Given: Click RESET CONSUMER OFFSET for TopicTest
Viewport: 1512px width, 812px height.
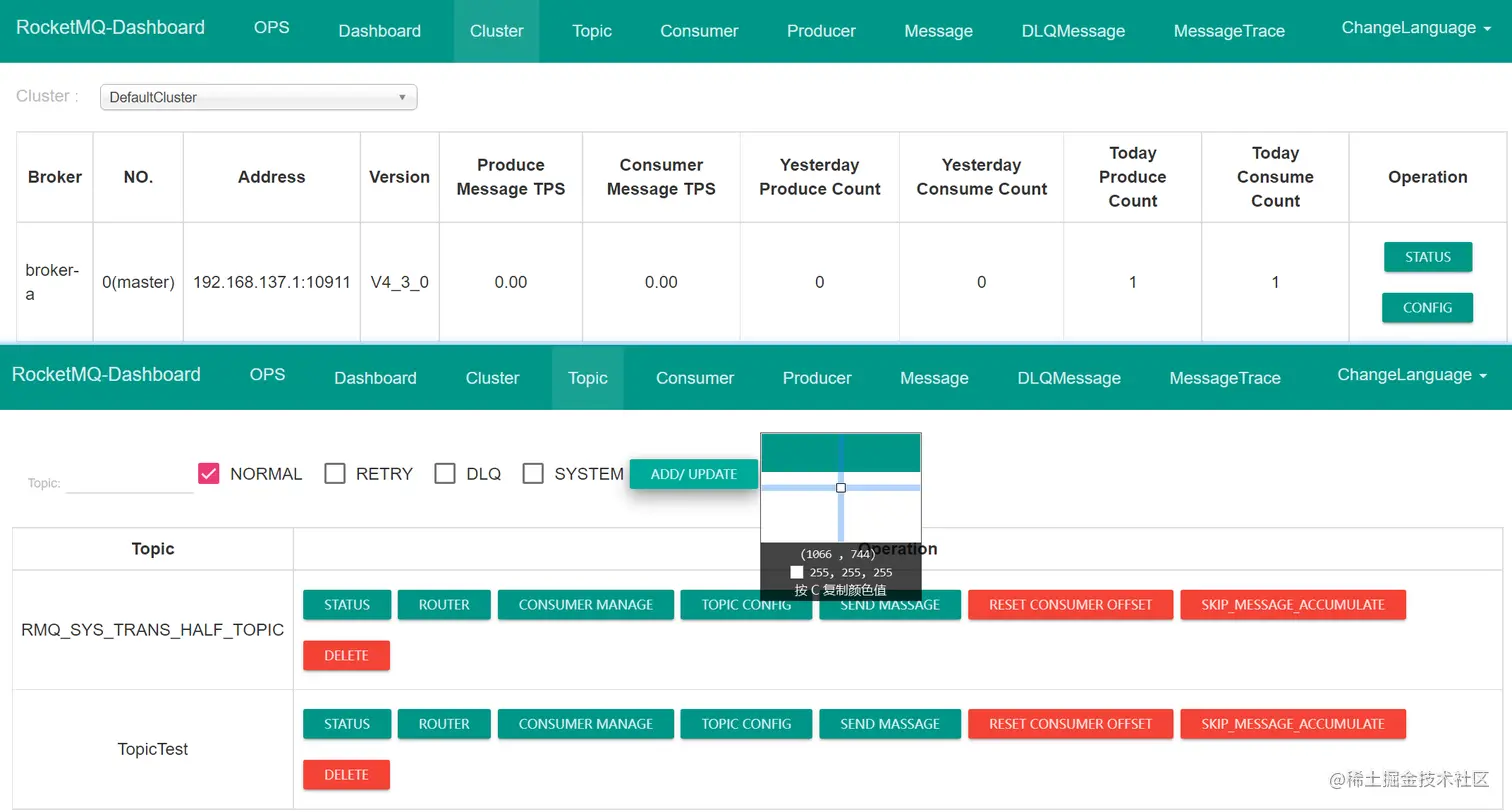Looking at the screenshot, I should (1070, 724).
